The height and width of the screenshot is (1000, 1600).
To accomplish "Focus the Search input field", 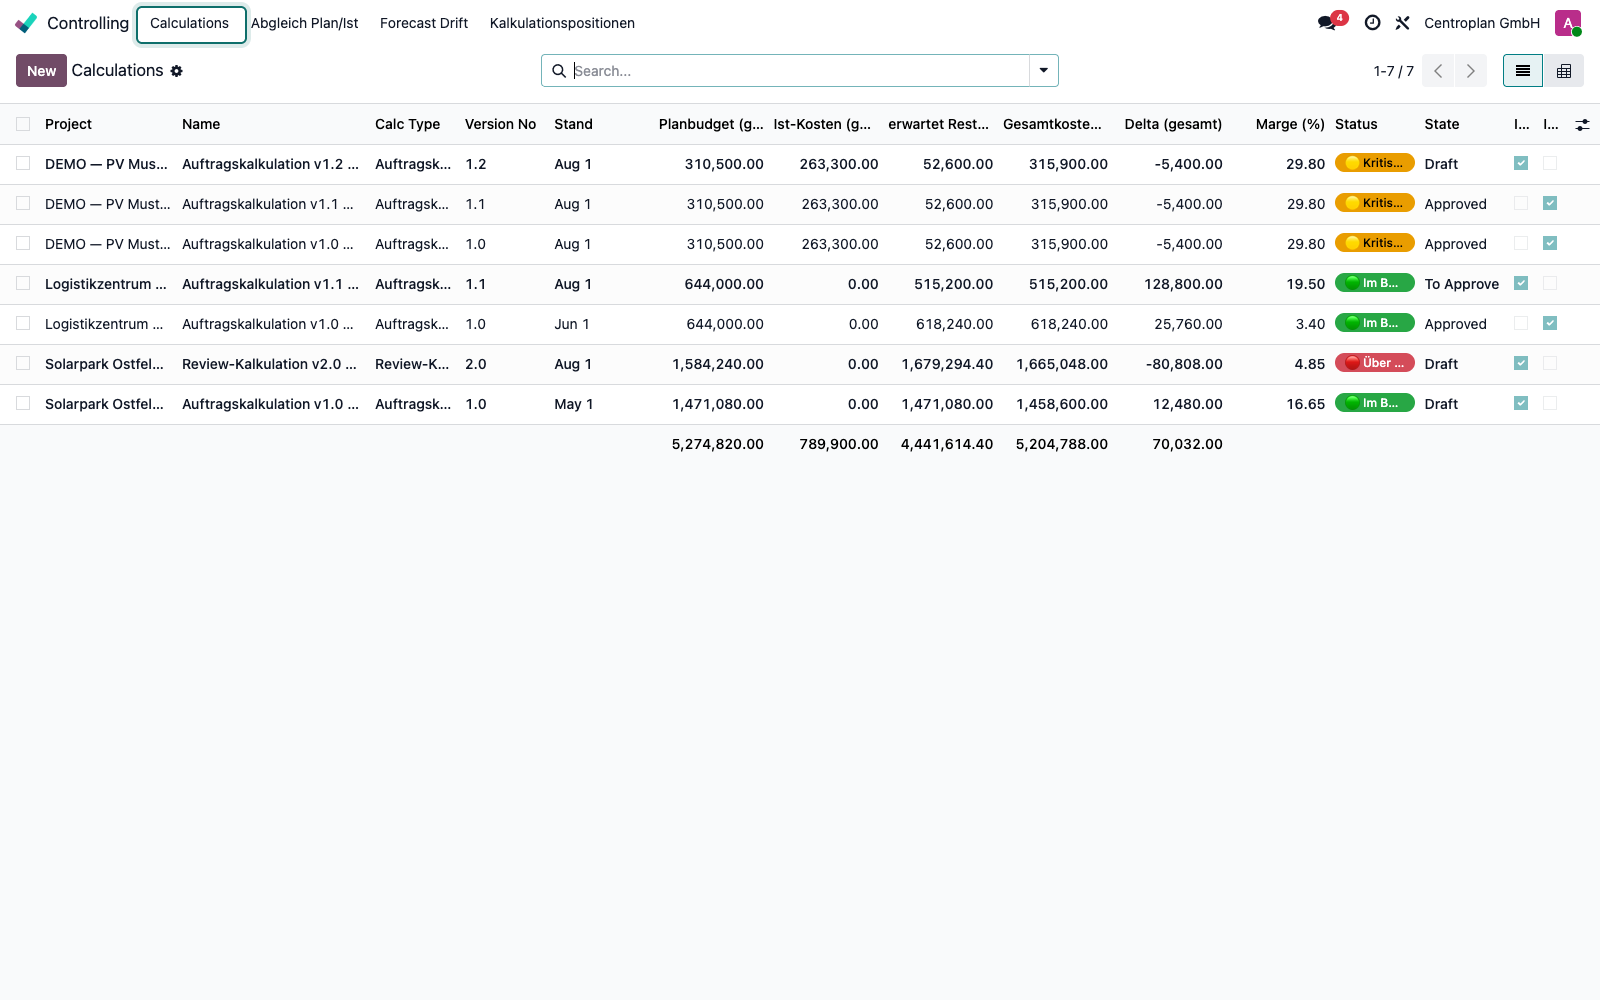I will (x=800, y=71).
